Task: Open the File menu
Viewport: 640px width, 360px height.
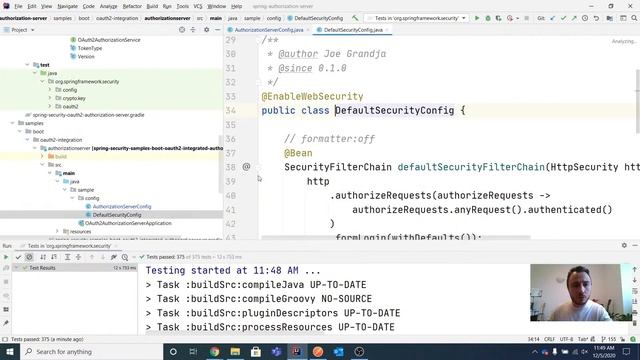Action: (x=18, y=6)
